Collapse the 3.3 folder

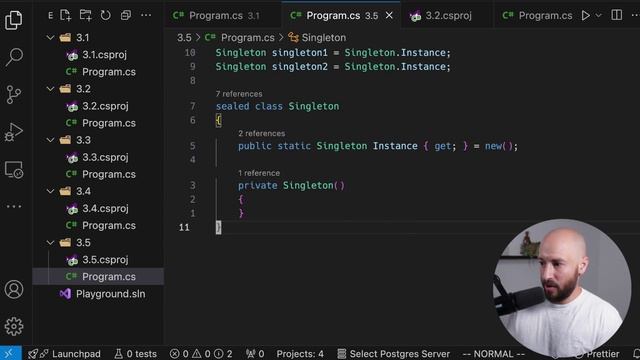coord(50,140)
